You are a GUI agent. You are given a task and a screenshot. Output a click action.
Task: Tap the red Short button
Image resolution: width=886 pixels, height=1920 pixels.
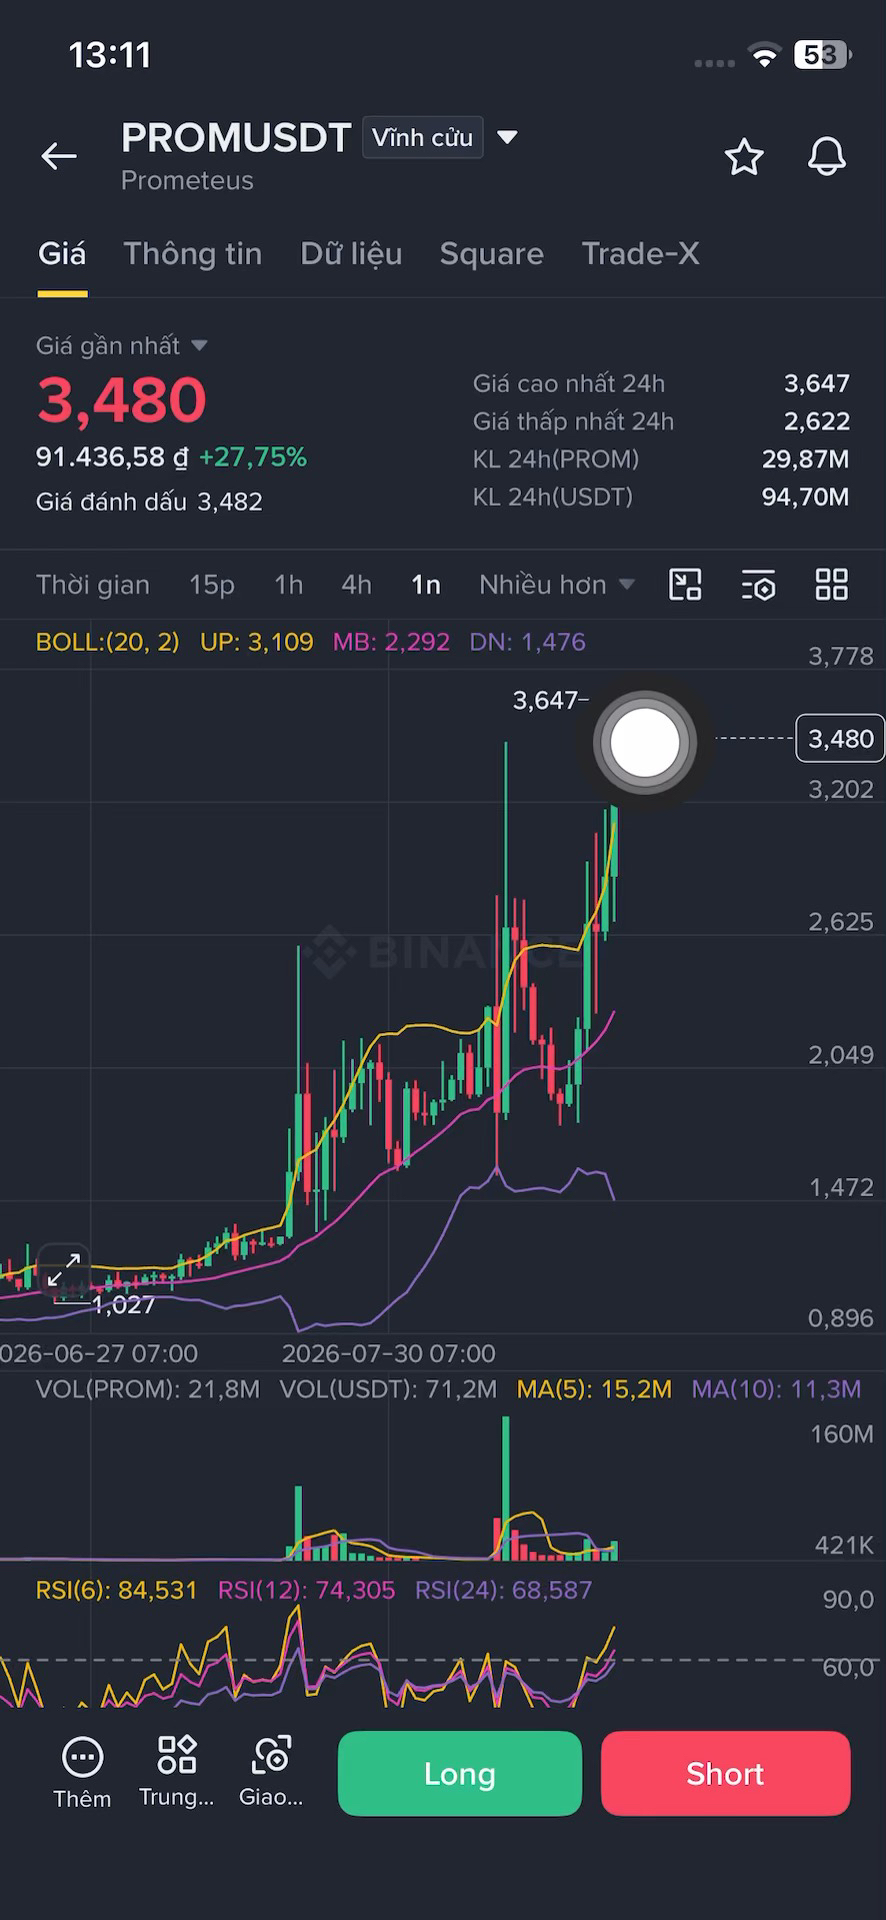726,1774
